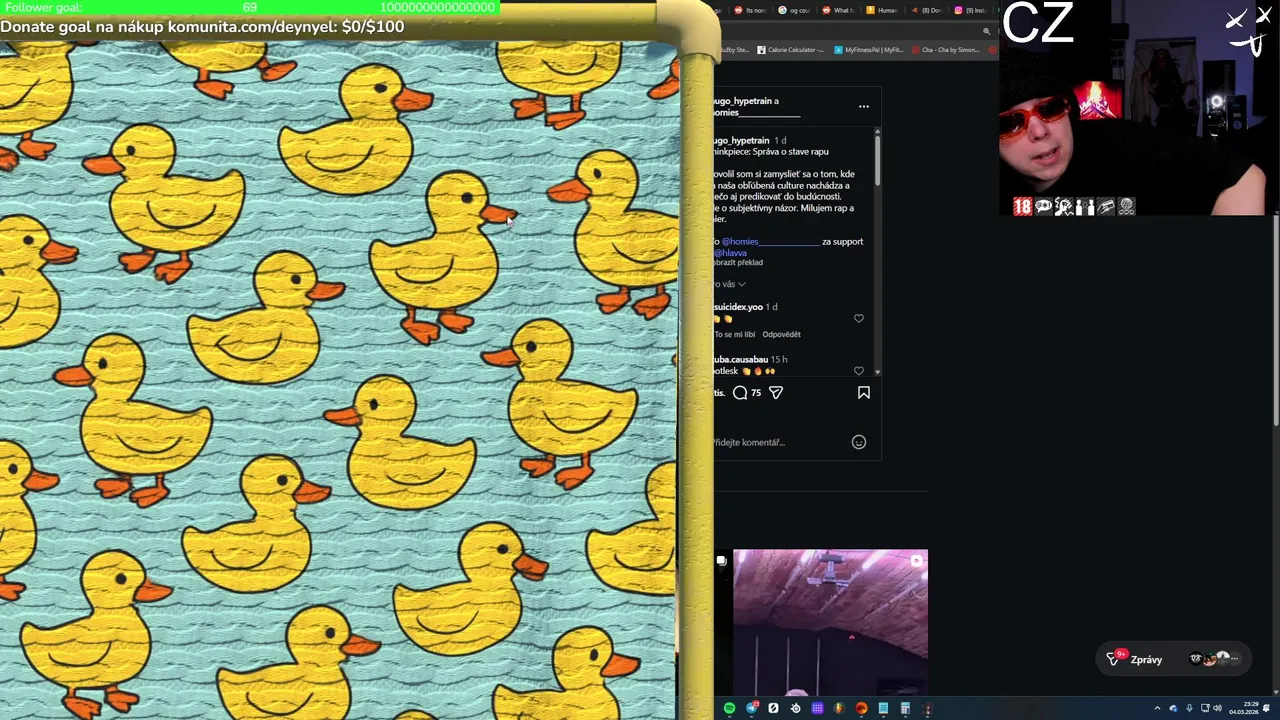Open the Notepad app in taskbar

point(883,708)
